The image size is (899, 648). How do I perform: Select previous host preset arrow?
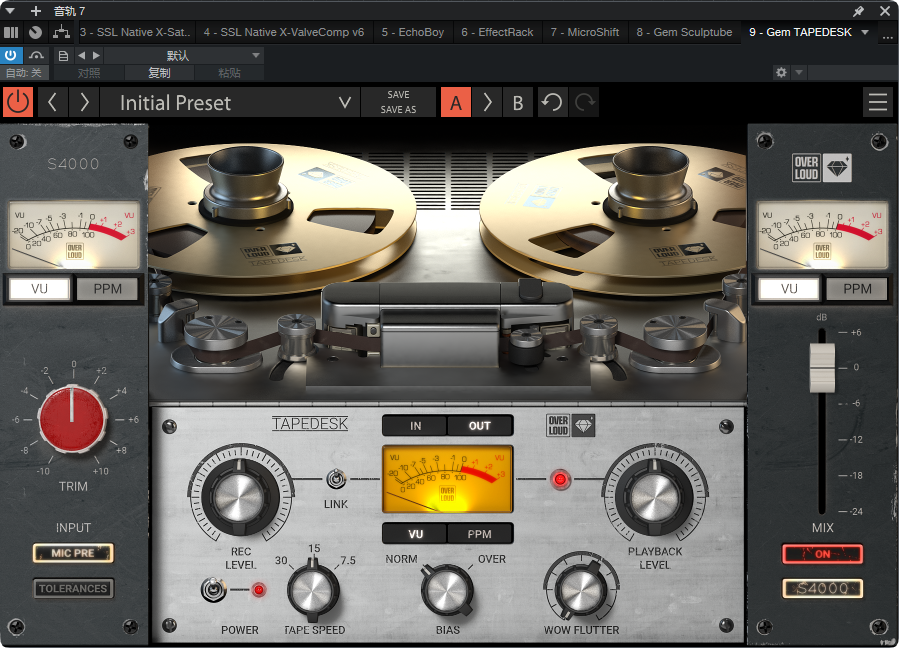coord(81,56)
